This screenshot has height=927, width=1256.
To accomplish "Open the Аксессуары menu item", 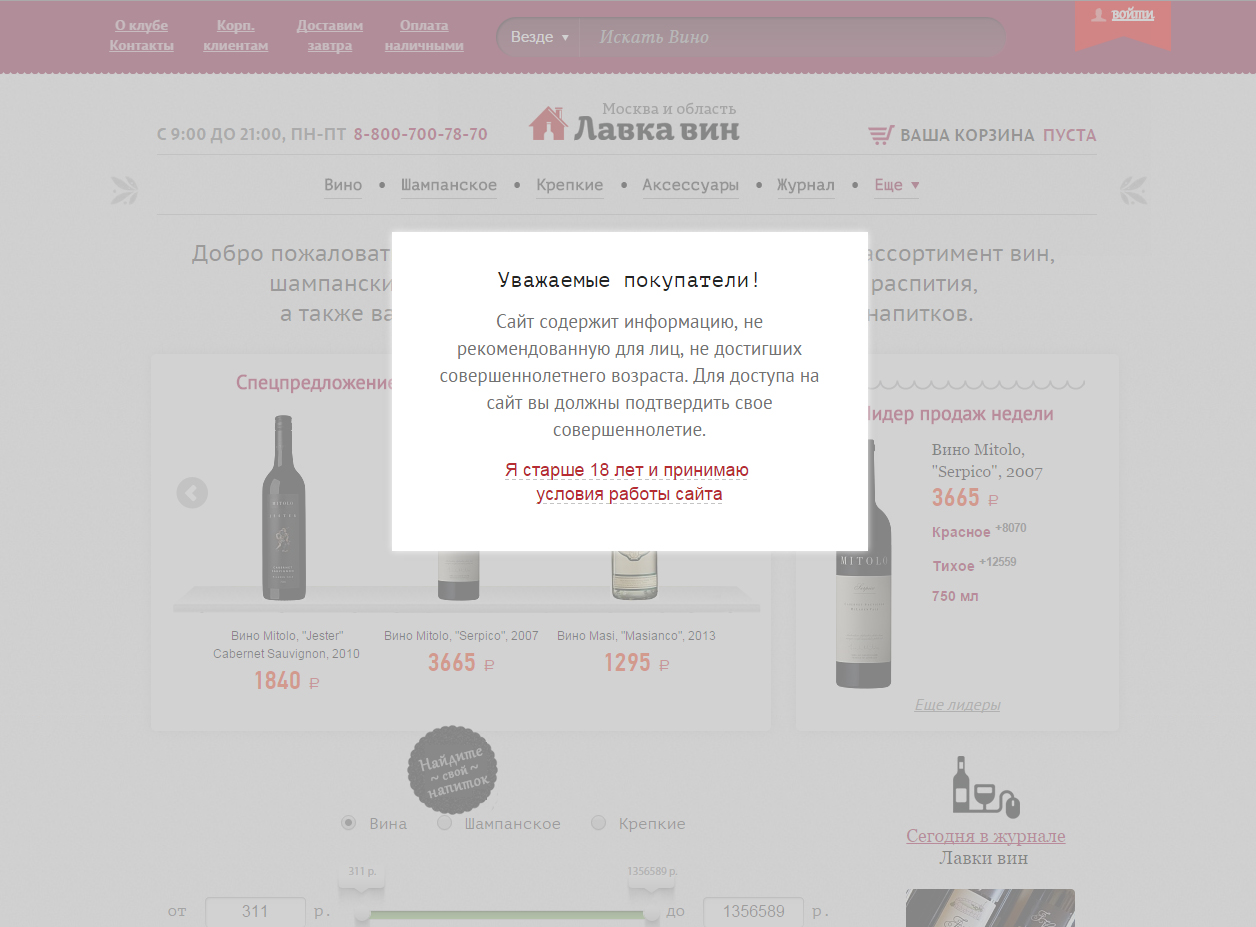I will (x=690, y=185).
